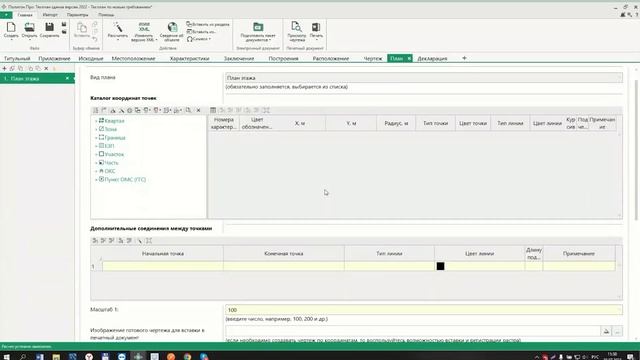640x360 pixels.
Task: Open the Сервисы dropdown in ribbon
Action: 199,39
